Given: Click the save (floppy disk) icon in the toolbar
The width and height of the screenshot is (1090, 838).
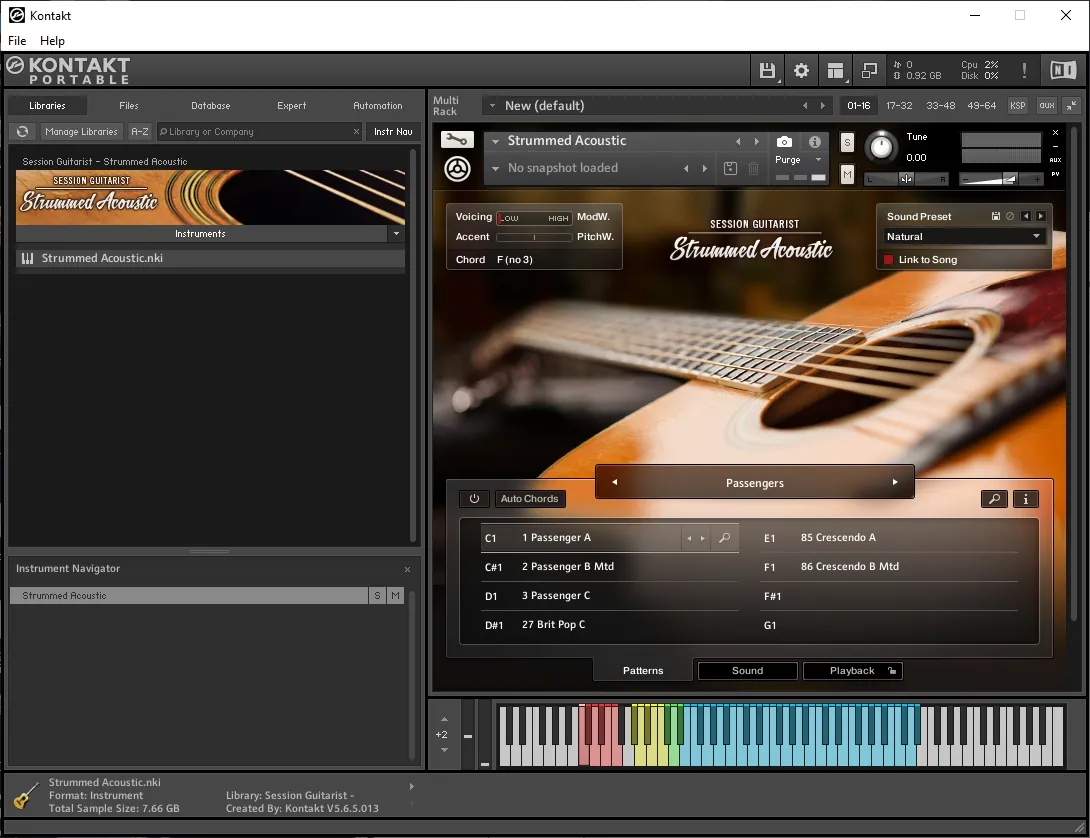Looking at the screenshot, I should tap(767, 70).
